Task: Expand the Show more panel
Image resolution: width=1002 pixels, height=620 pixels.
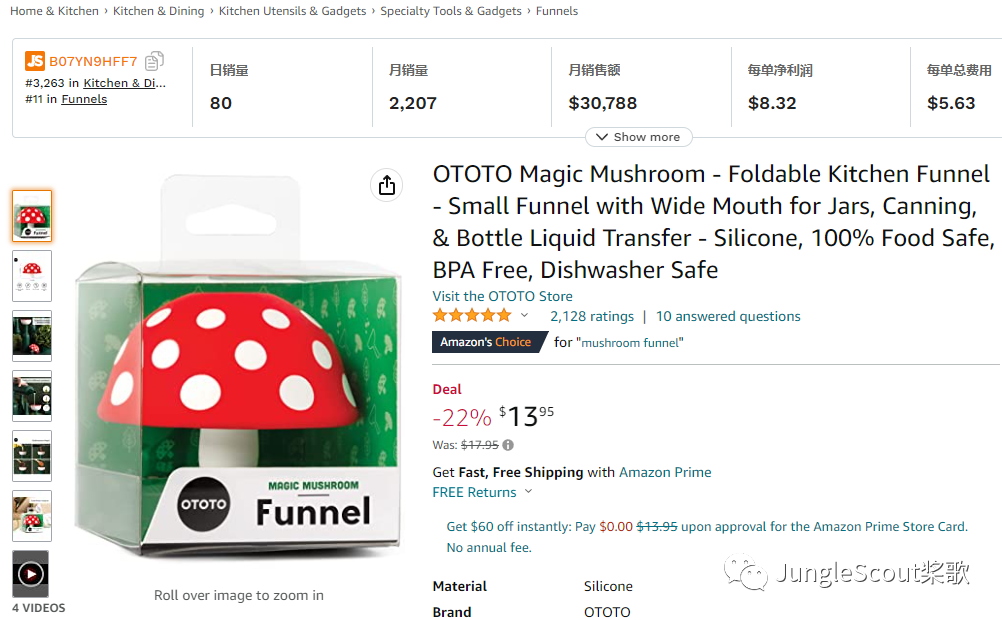Action: point(638,137)
